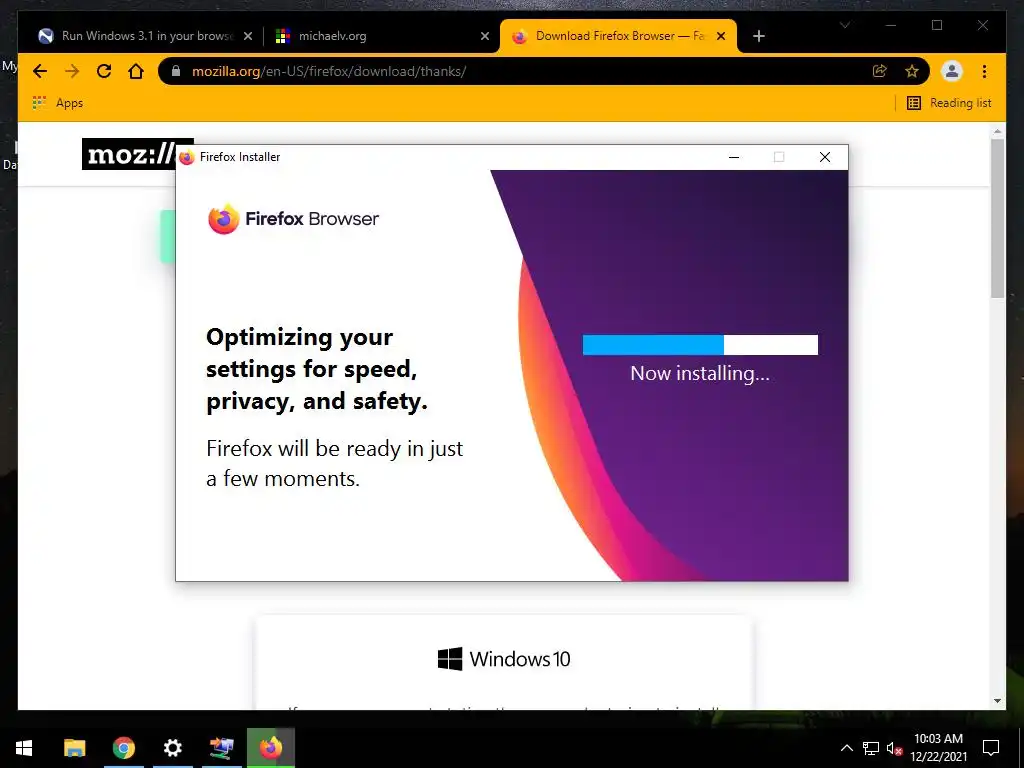
Task: Open Chrome's home page button
Action: [136, 71]
